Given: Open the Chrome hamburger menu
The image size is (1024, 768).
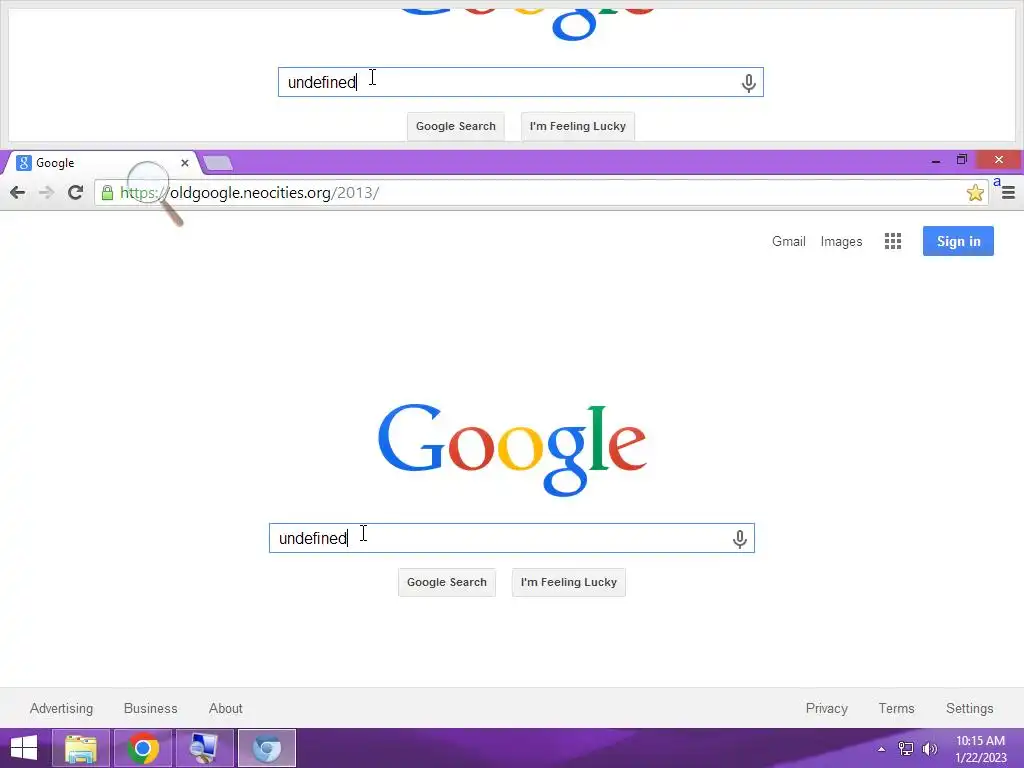Looking at the screenshot, I should pos(1008,193).
